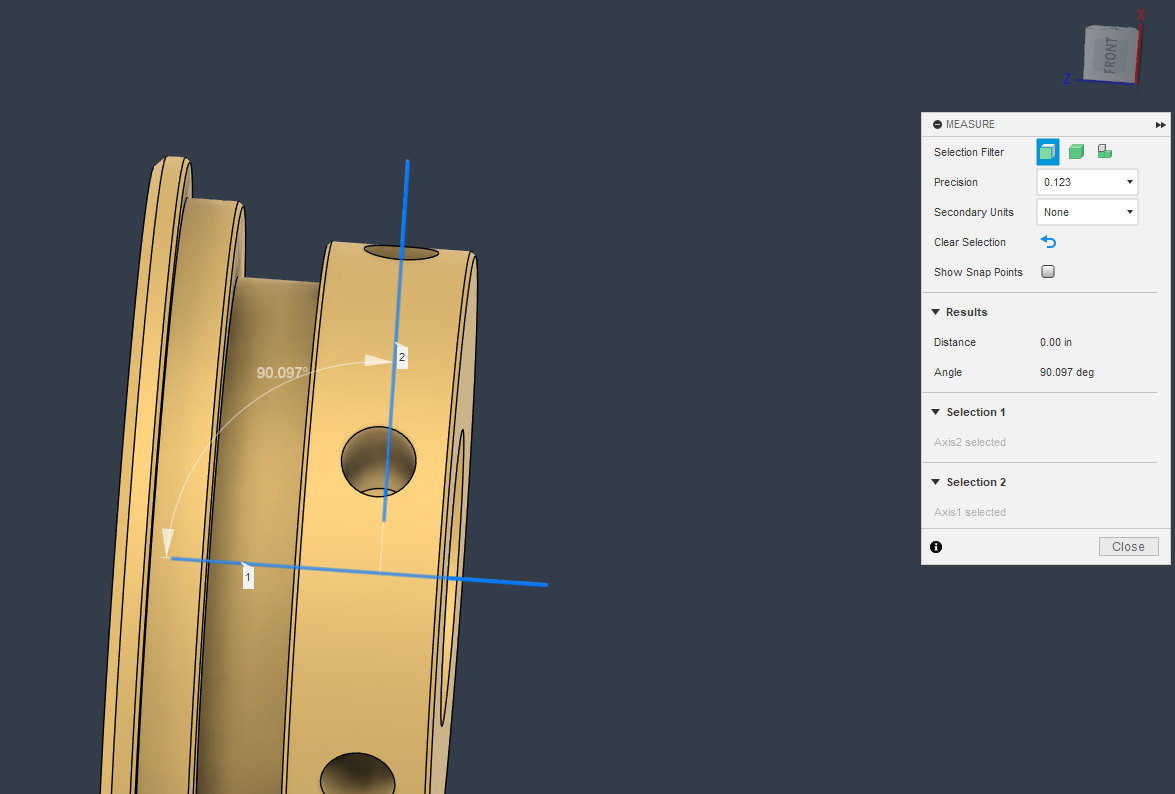Click the round hole on the model's side
Screen dimensions: 1175x794
click(378, 462)
